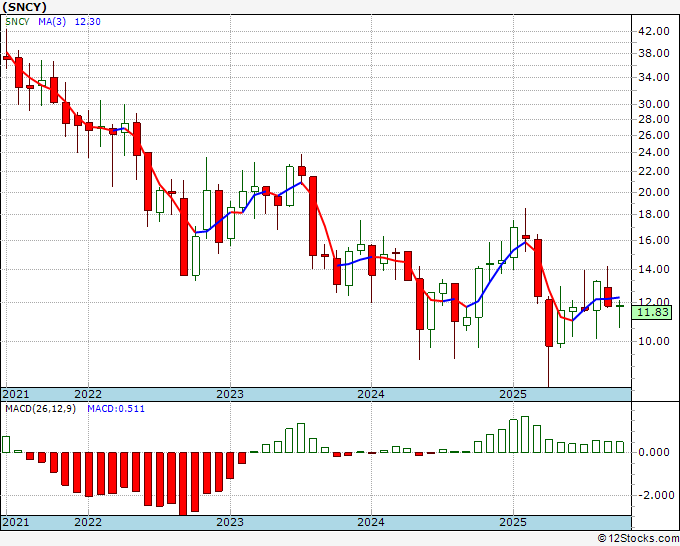Click 2021 on the MACD panel timeline
Screen dimensions: 680x546
click(16, 522)
